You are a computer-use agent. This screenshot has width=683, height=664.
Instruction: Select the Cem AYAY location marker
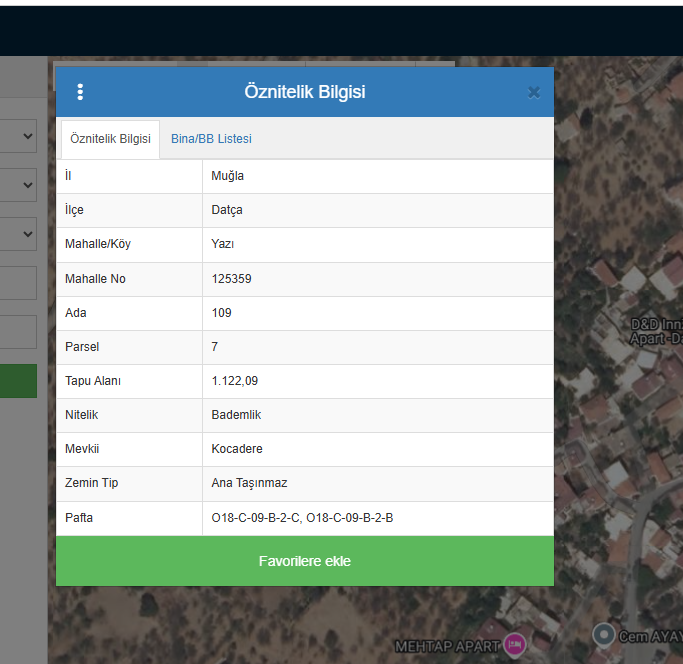(604, 635)
